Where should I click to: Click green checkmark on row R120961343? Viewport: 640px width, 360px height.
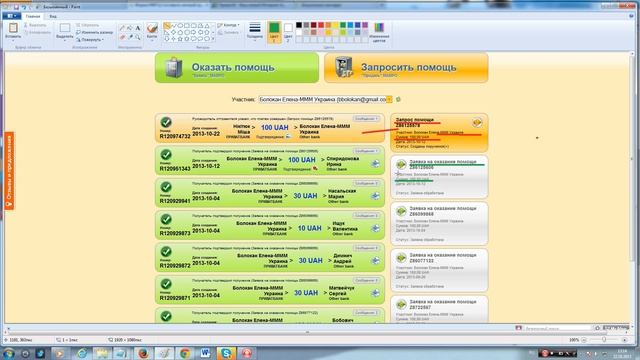click(x=166, y=154)
